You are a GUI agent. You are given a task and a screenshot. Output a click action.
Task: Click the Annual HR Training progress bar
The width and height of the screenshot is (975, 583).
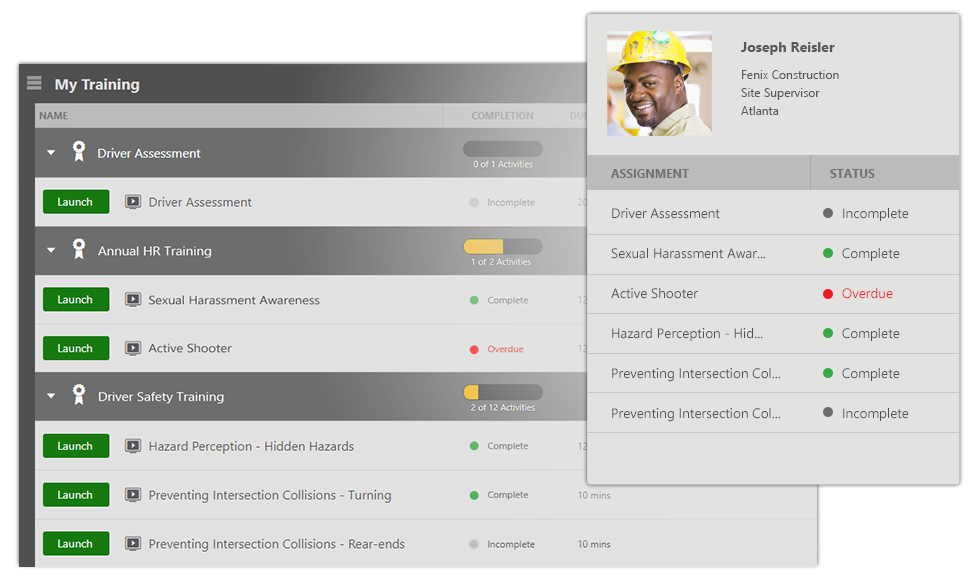(502, 245)
